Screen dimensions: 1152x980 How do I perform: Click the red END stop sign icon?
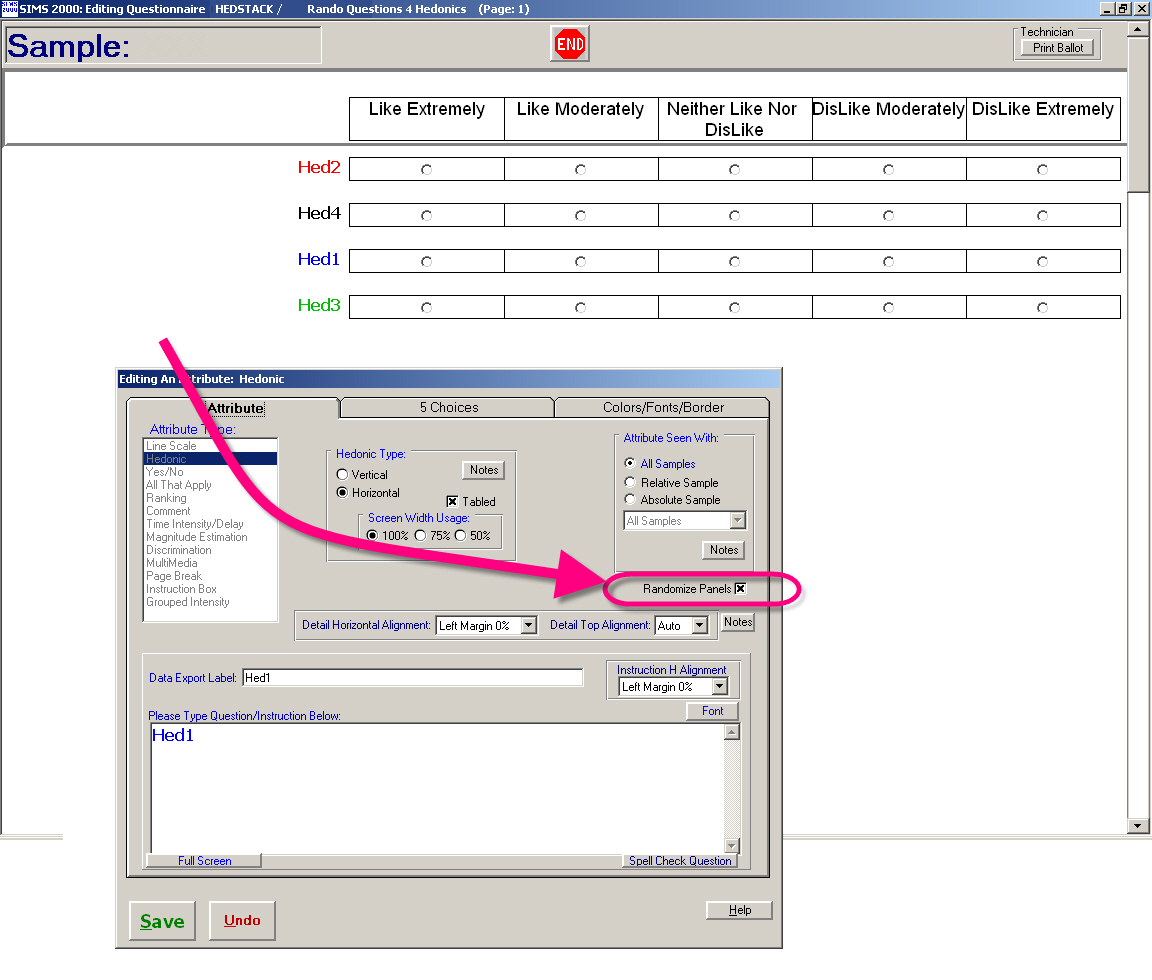[569, 44]
